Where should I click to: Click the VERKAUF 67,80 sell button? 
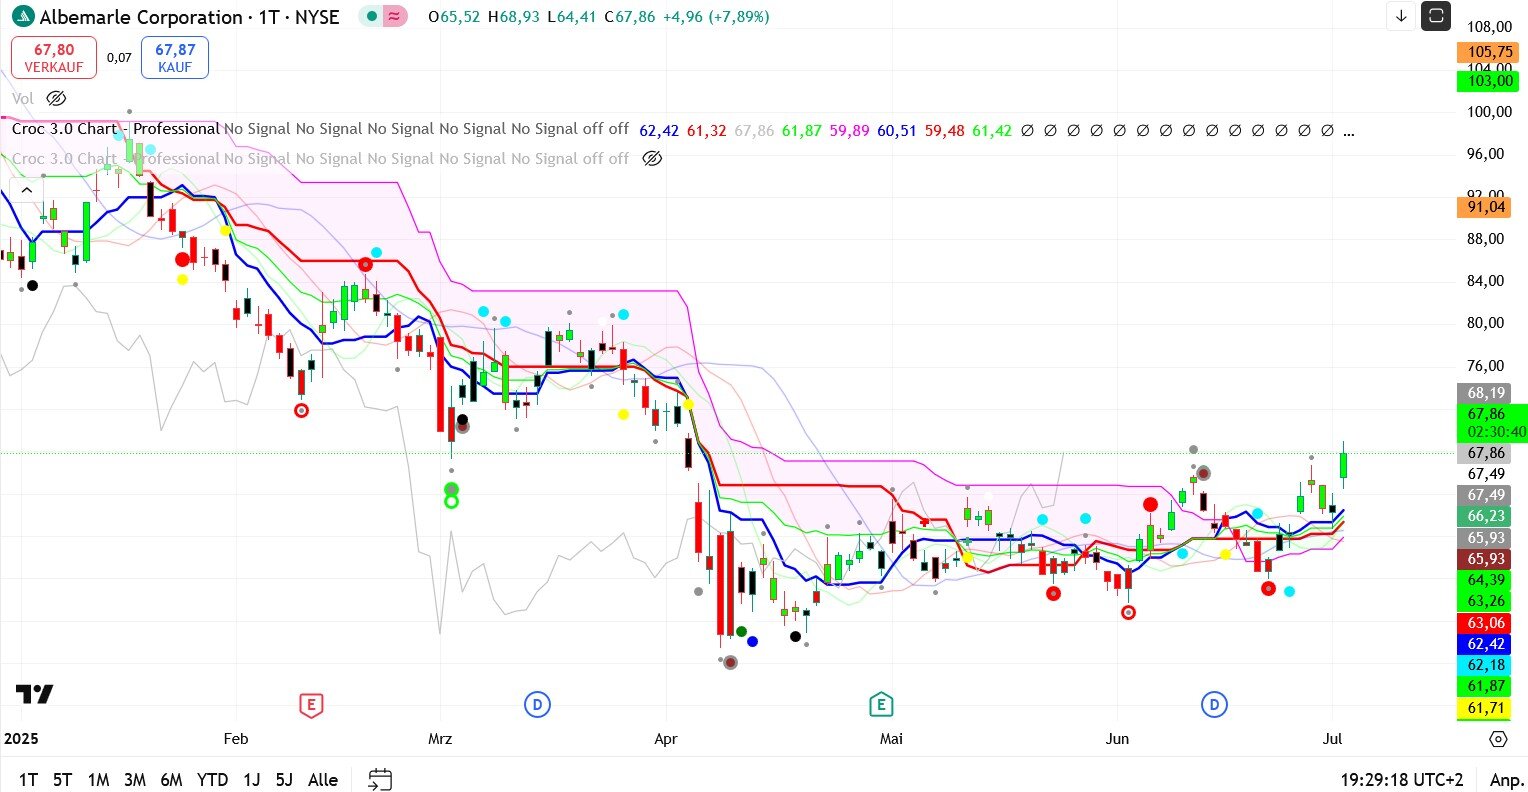(x=54, y=57)
